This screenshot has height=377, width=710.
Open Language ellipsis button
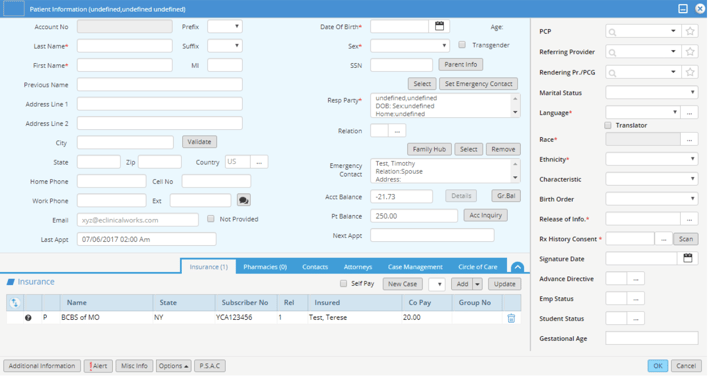coord(689,113)
